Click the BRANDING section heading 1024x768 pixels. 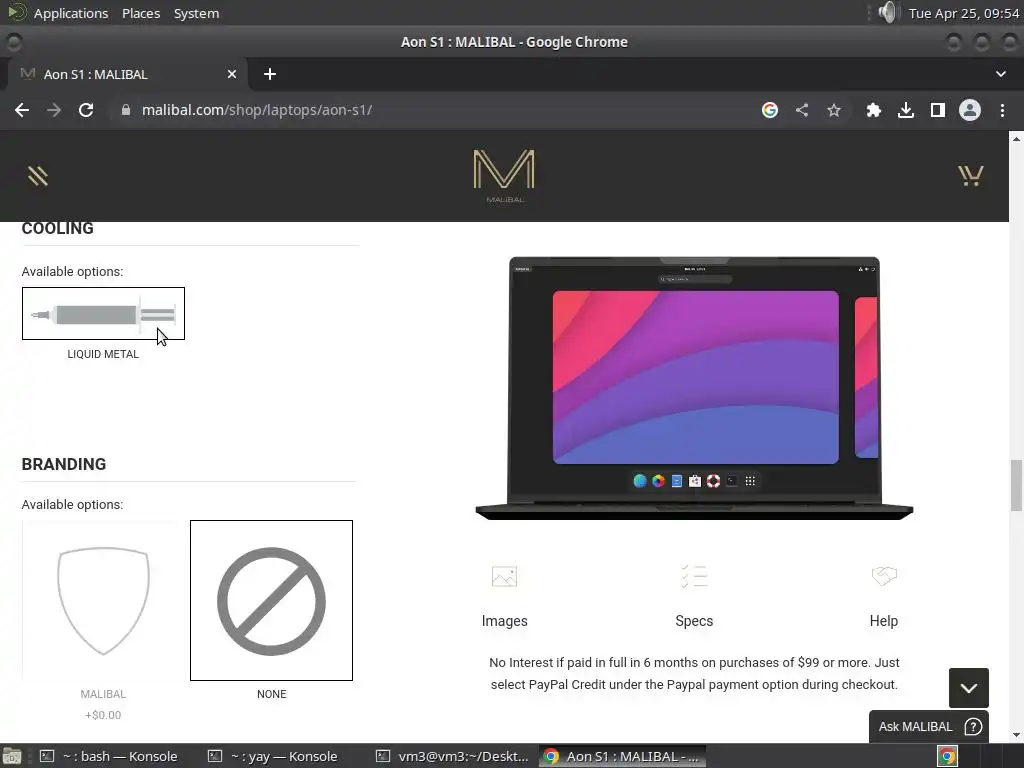(x=63, y=464)
